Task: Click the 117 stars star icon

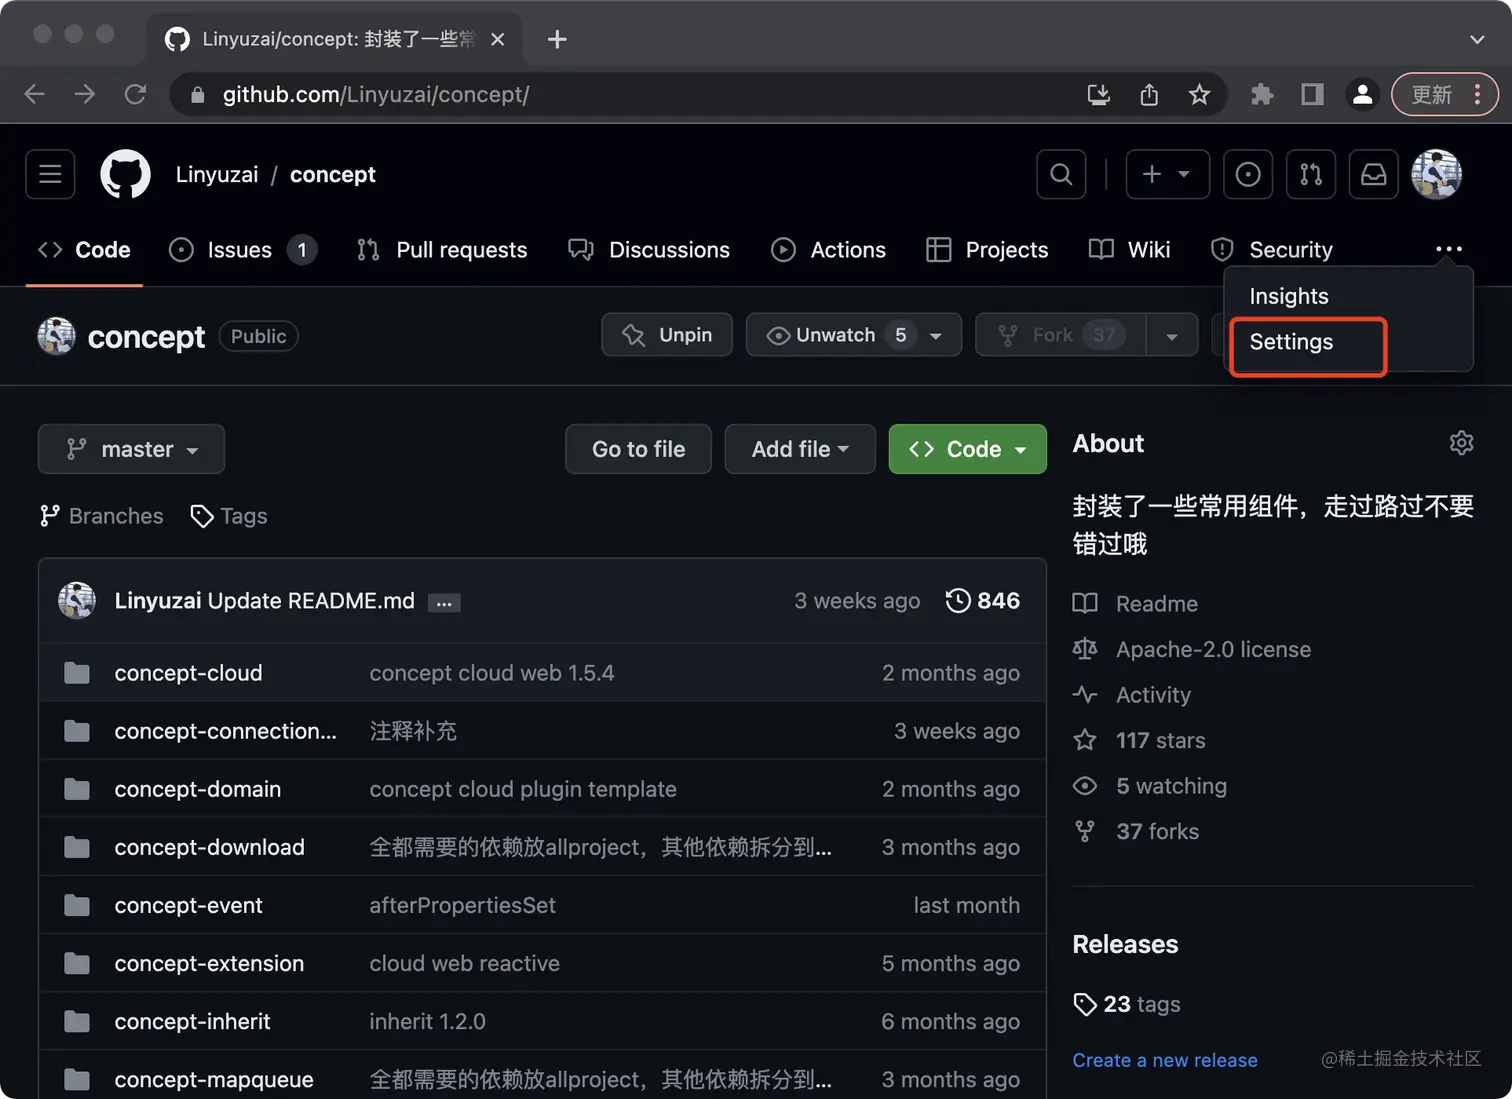Action: [1085, 740]
